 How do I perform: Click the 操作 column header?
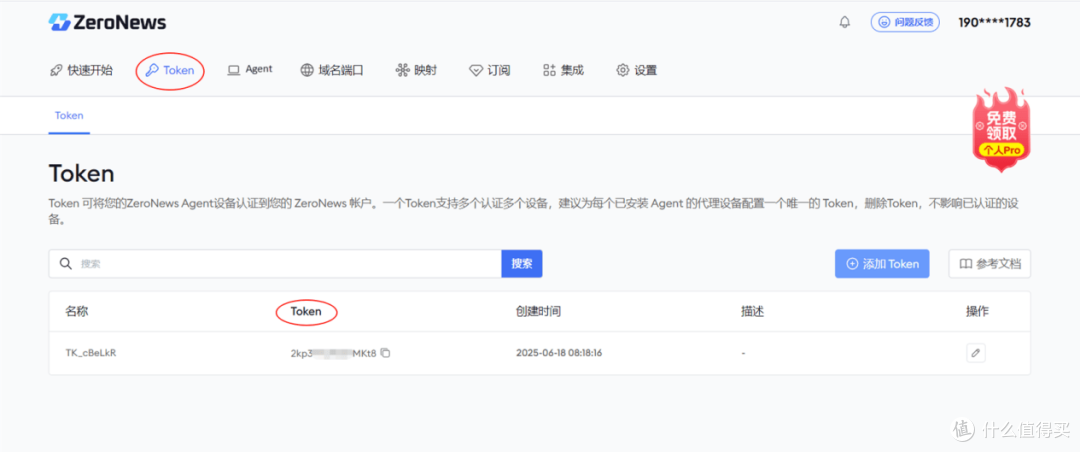point(977,311)
